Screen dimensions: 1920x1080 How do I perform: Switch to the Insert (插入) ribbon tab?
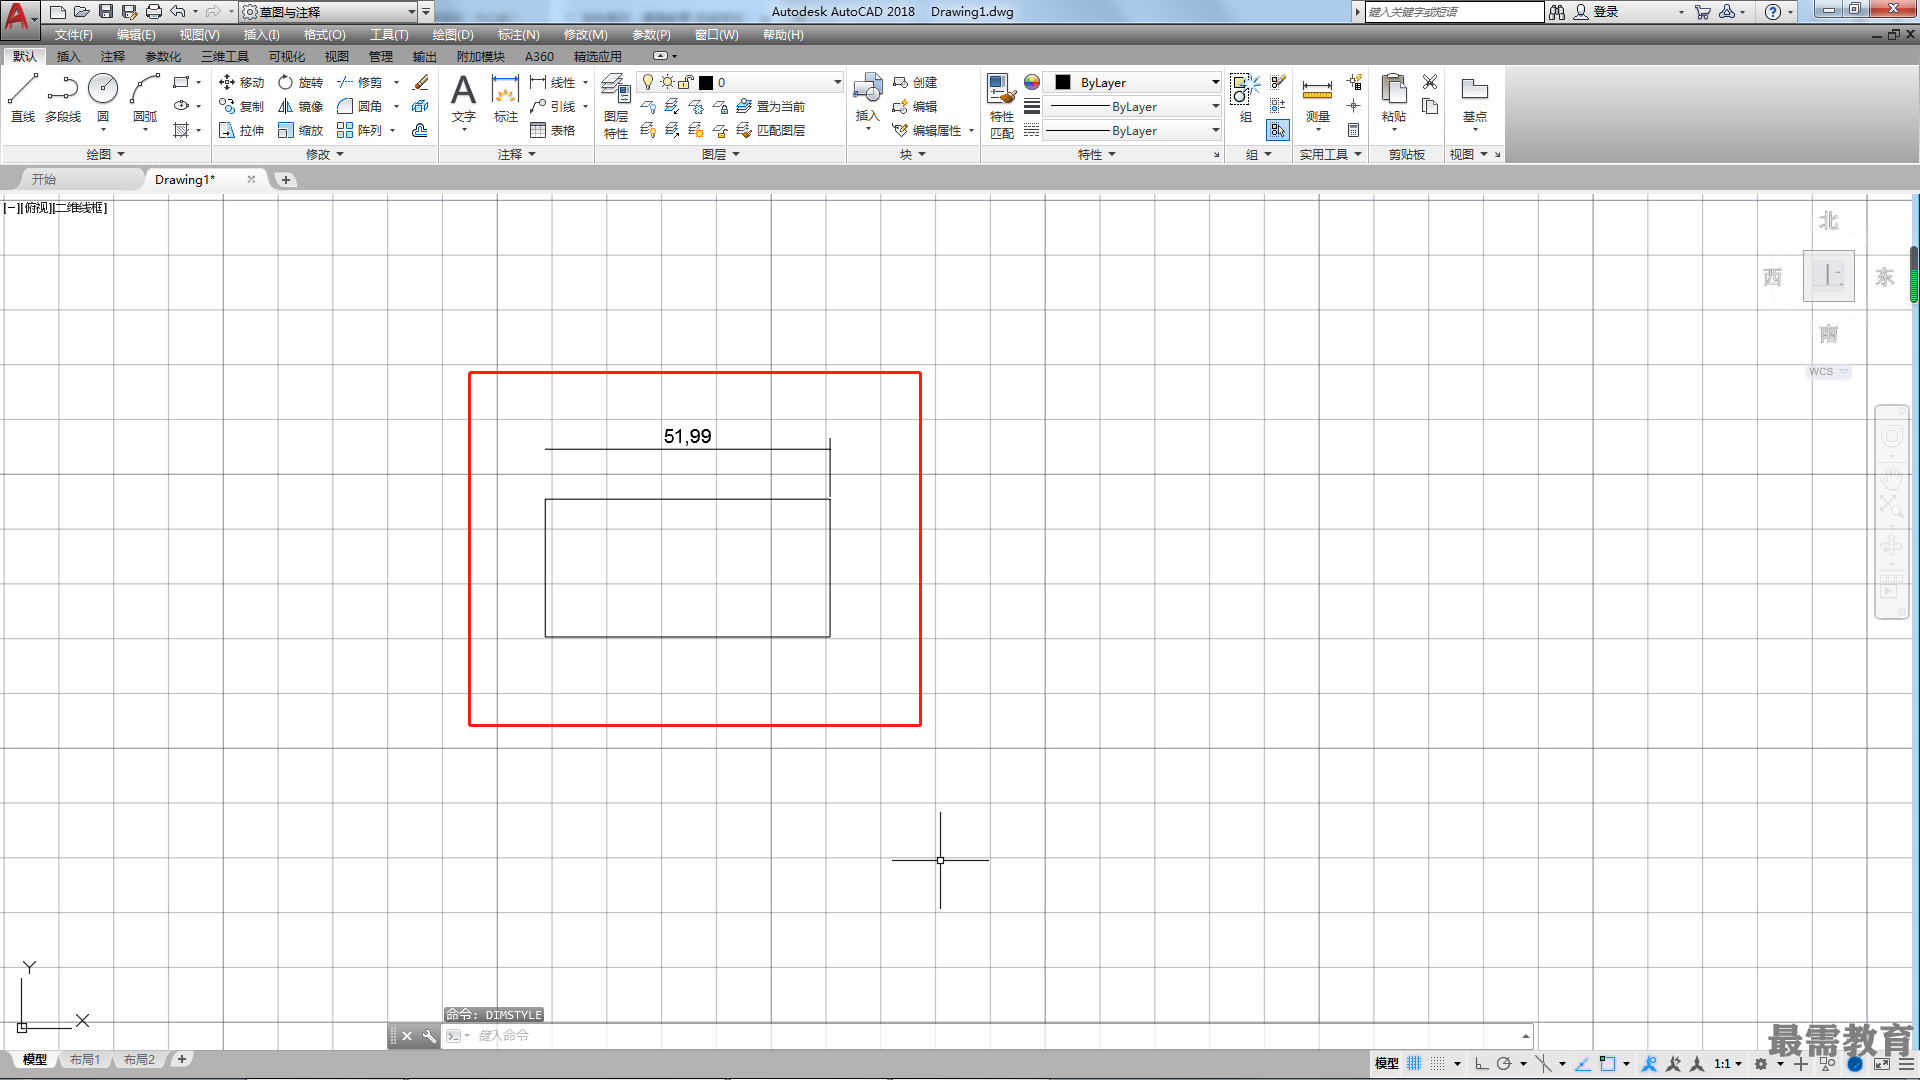[x=68, y=56]
